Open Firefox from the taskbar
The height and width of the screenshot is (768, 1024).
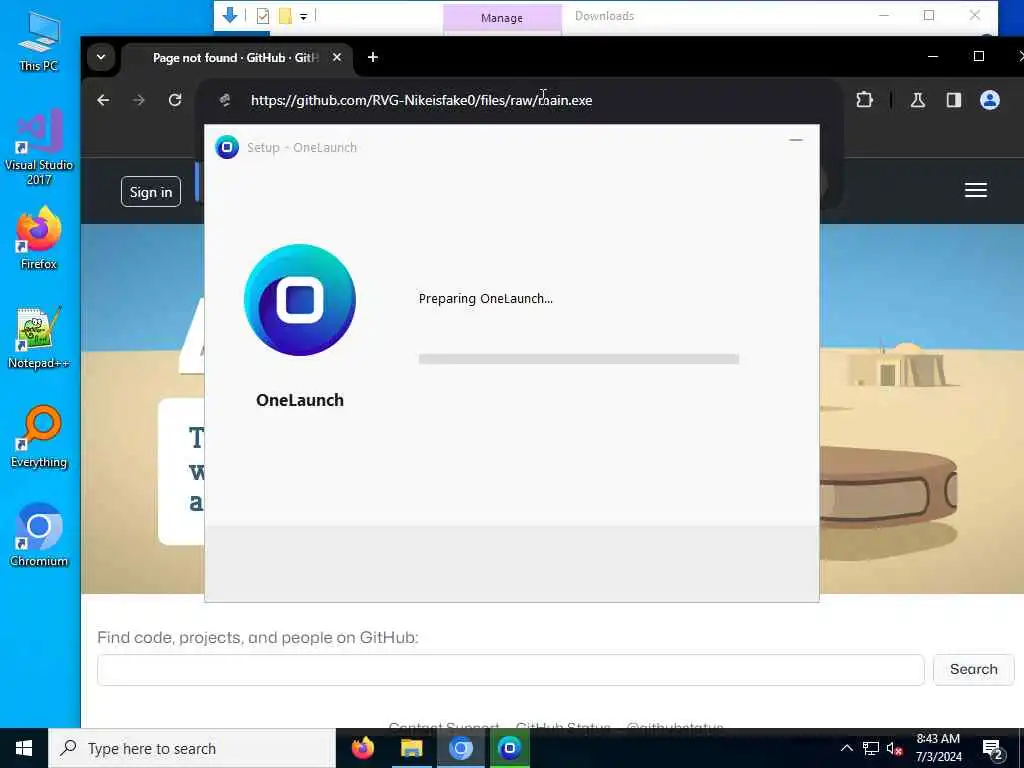363,748
